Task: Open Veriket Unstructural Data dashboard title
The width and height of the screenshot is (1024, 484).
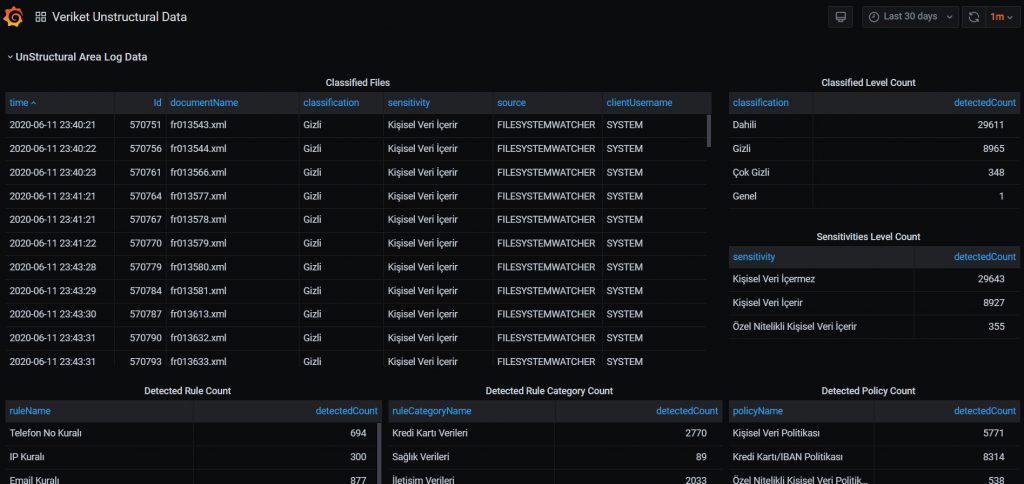Action: (x=120, y=17)
